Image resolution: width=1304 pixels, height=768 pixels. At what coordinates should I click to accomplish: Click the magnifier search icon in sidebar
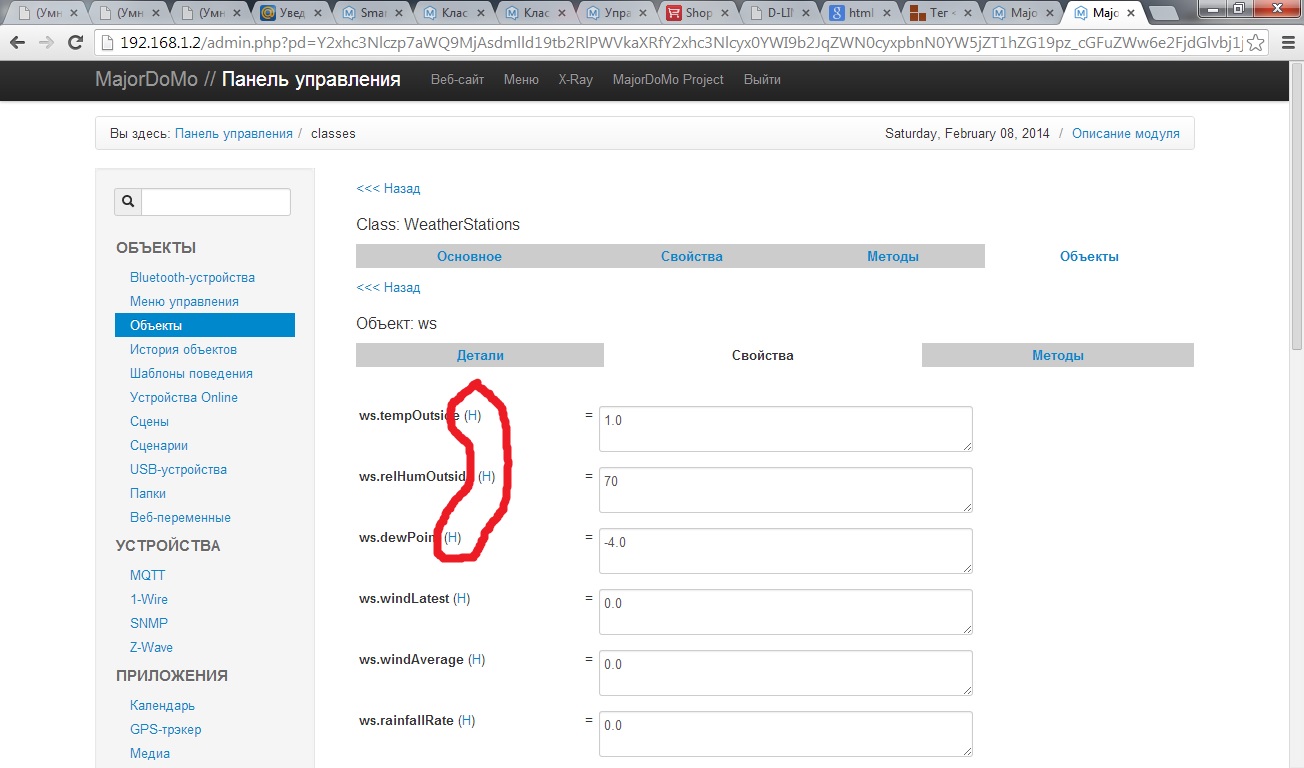[128, 202]
